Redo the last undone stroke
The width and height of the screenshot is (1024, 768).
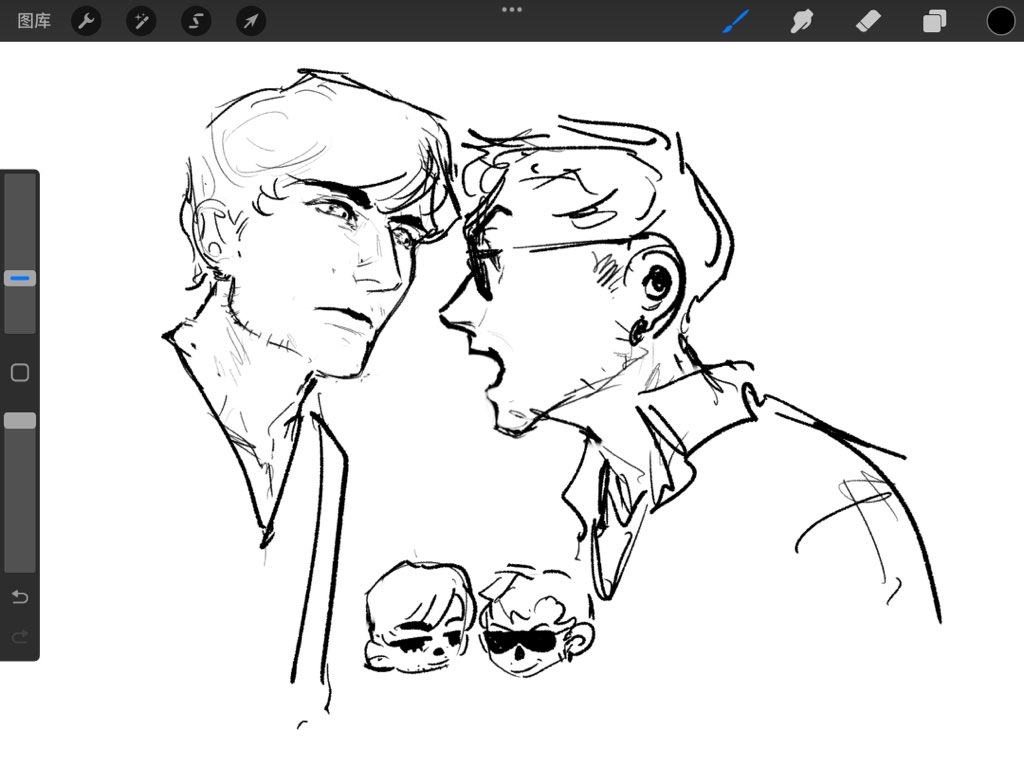20,635
